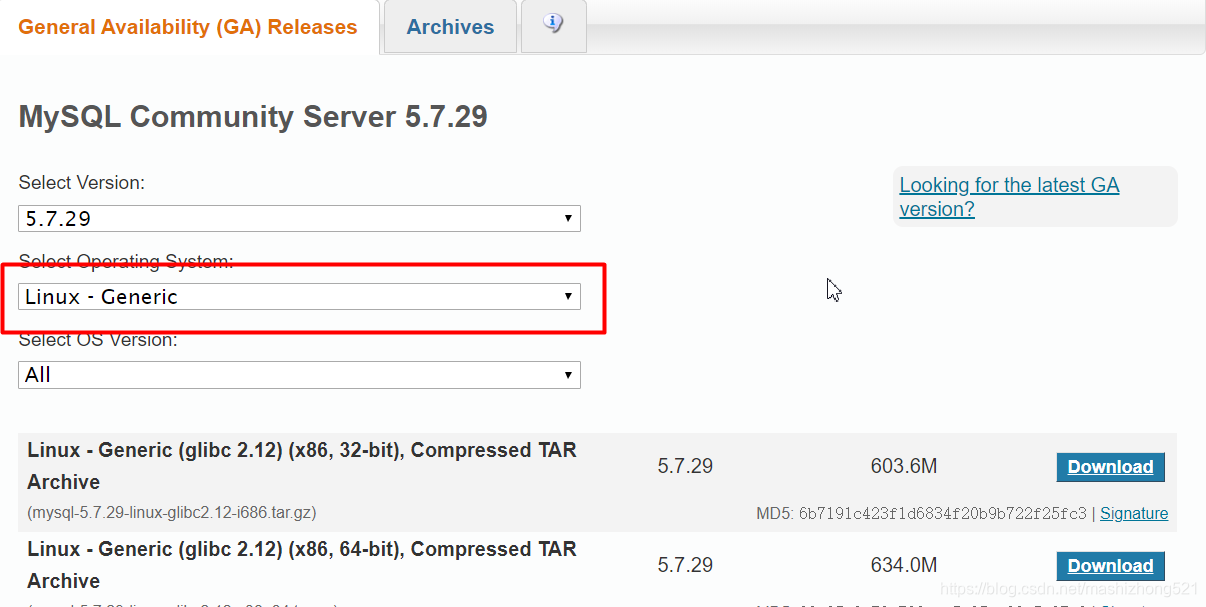Open the Signature link for the 32-bit archive
The image size is (1206, 607).
click(x=1134, y=513)
